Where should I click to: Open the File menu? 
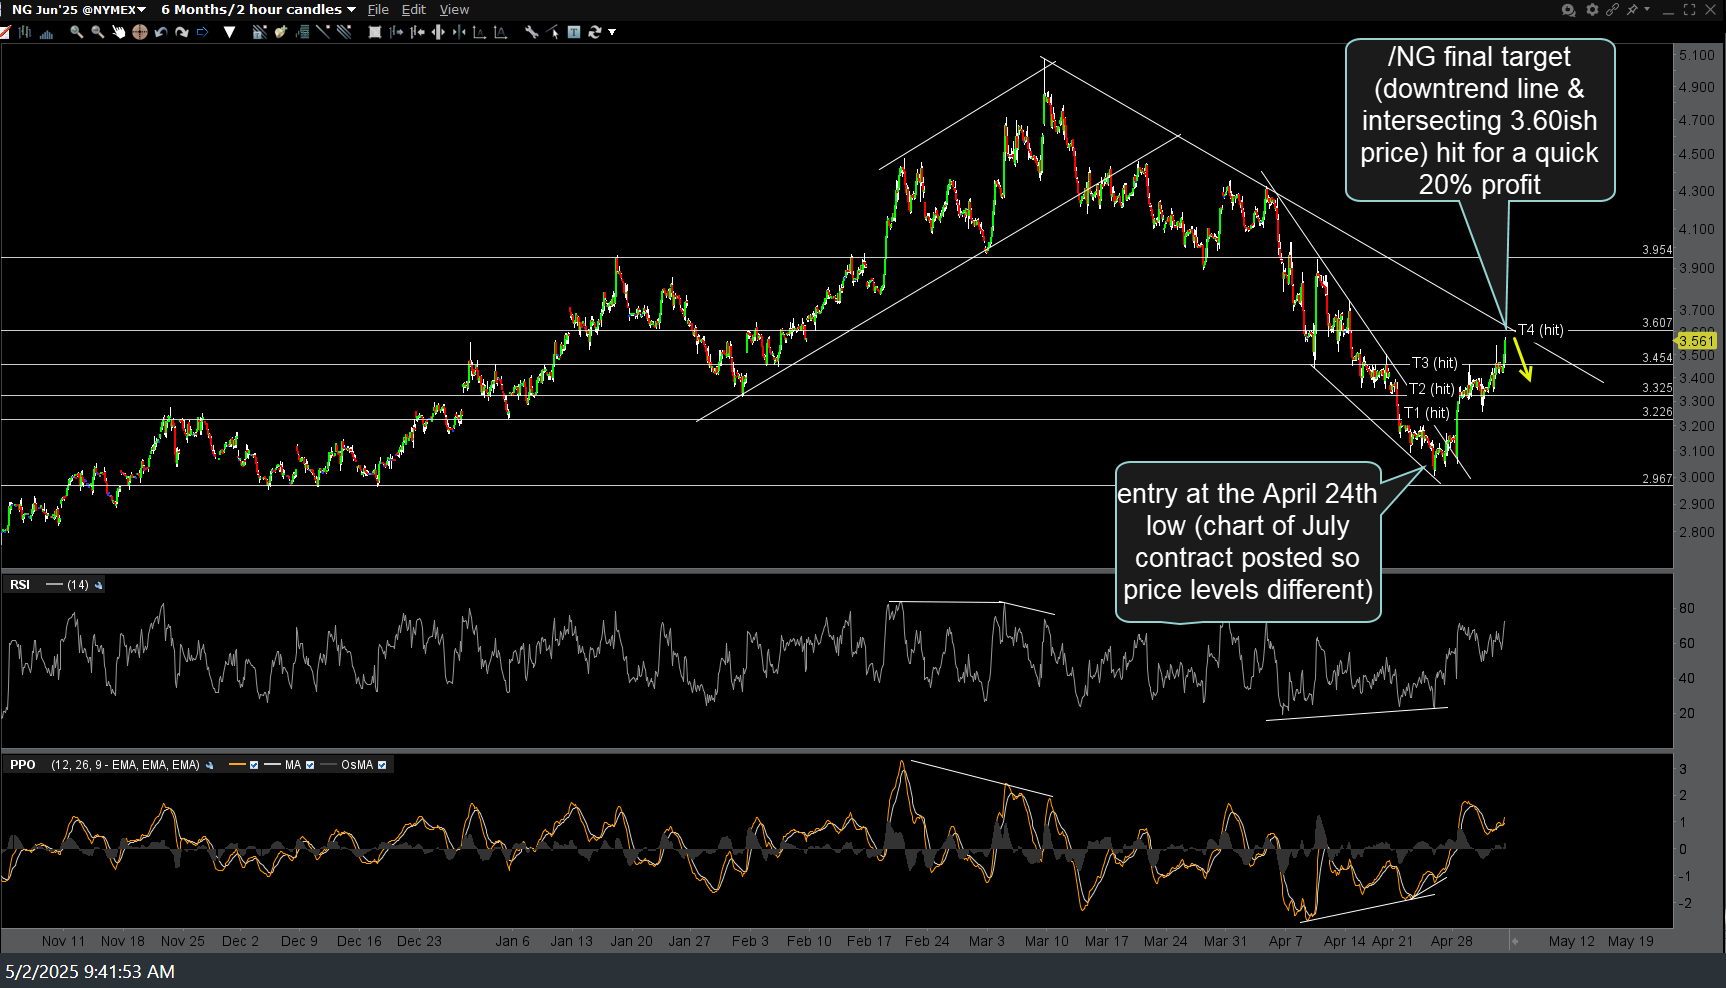coord(378,10)
